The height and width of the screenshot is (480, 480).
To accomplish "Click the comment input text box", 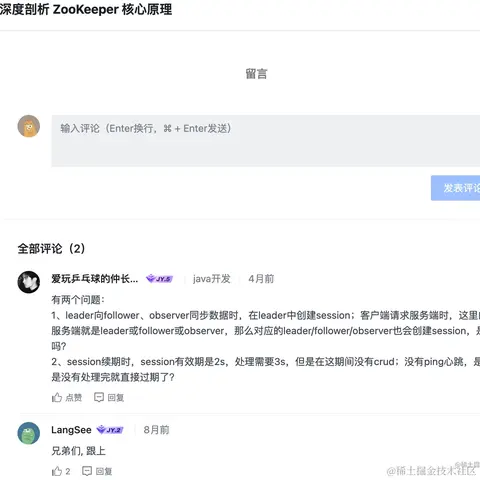I will click(266, 141).
